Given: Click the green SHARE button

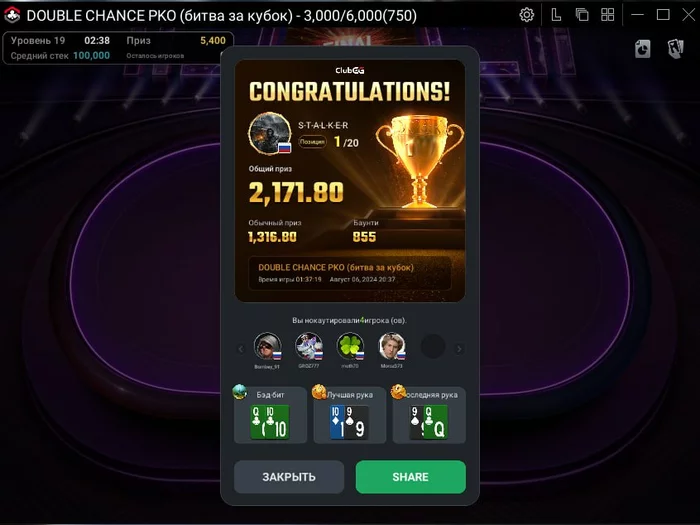Looking at the screenshot, I should coord(411,477).
